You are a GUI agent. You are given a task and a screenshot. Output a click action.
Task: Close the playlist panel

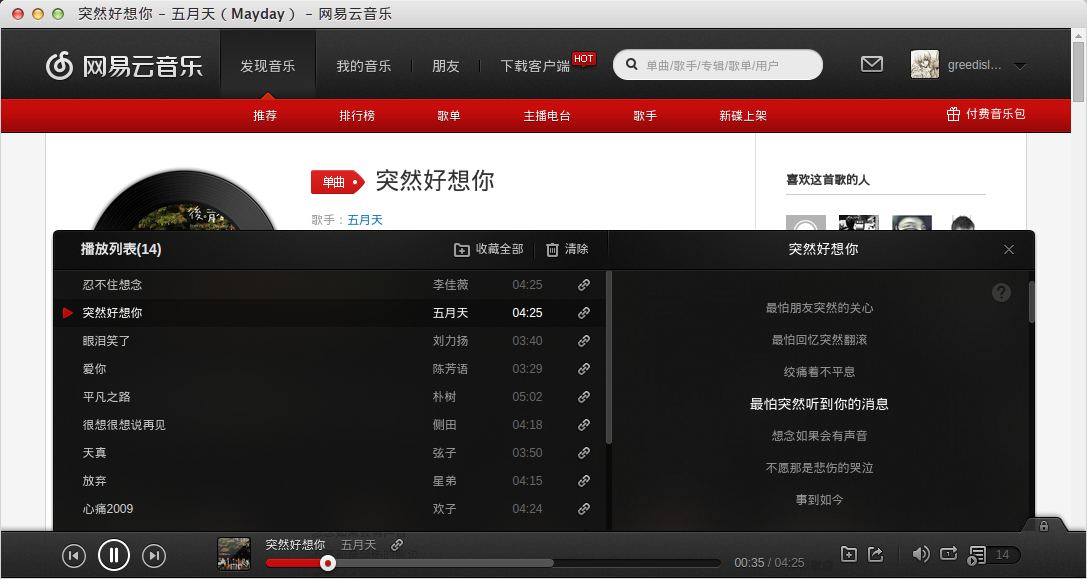click(1009, 250)
